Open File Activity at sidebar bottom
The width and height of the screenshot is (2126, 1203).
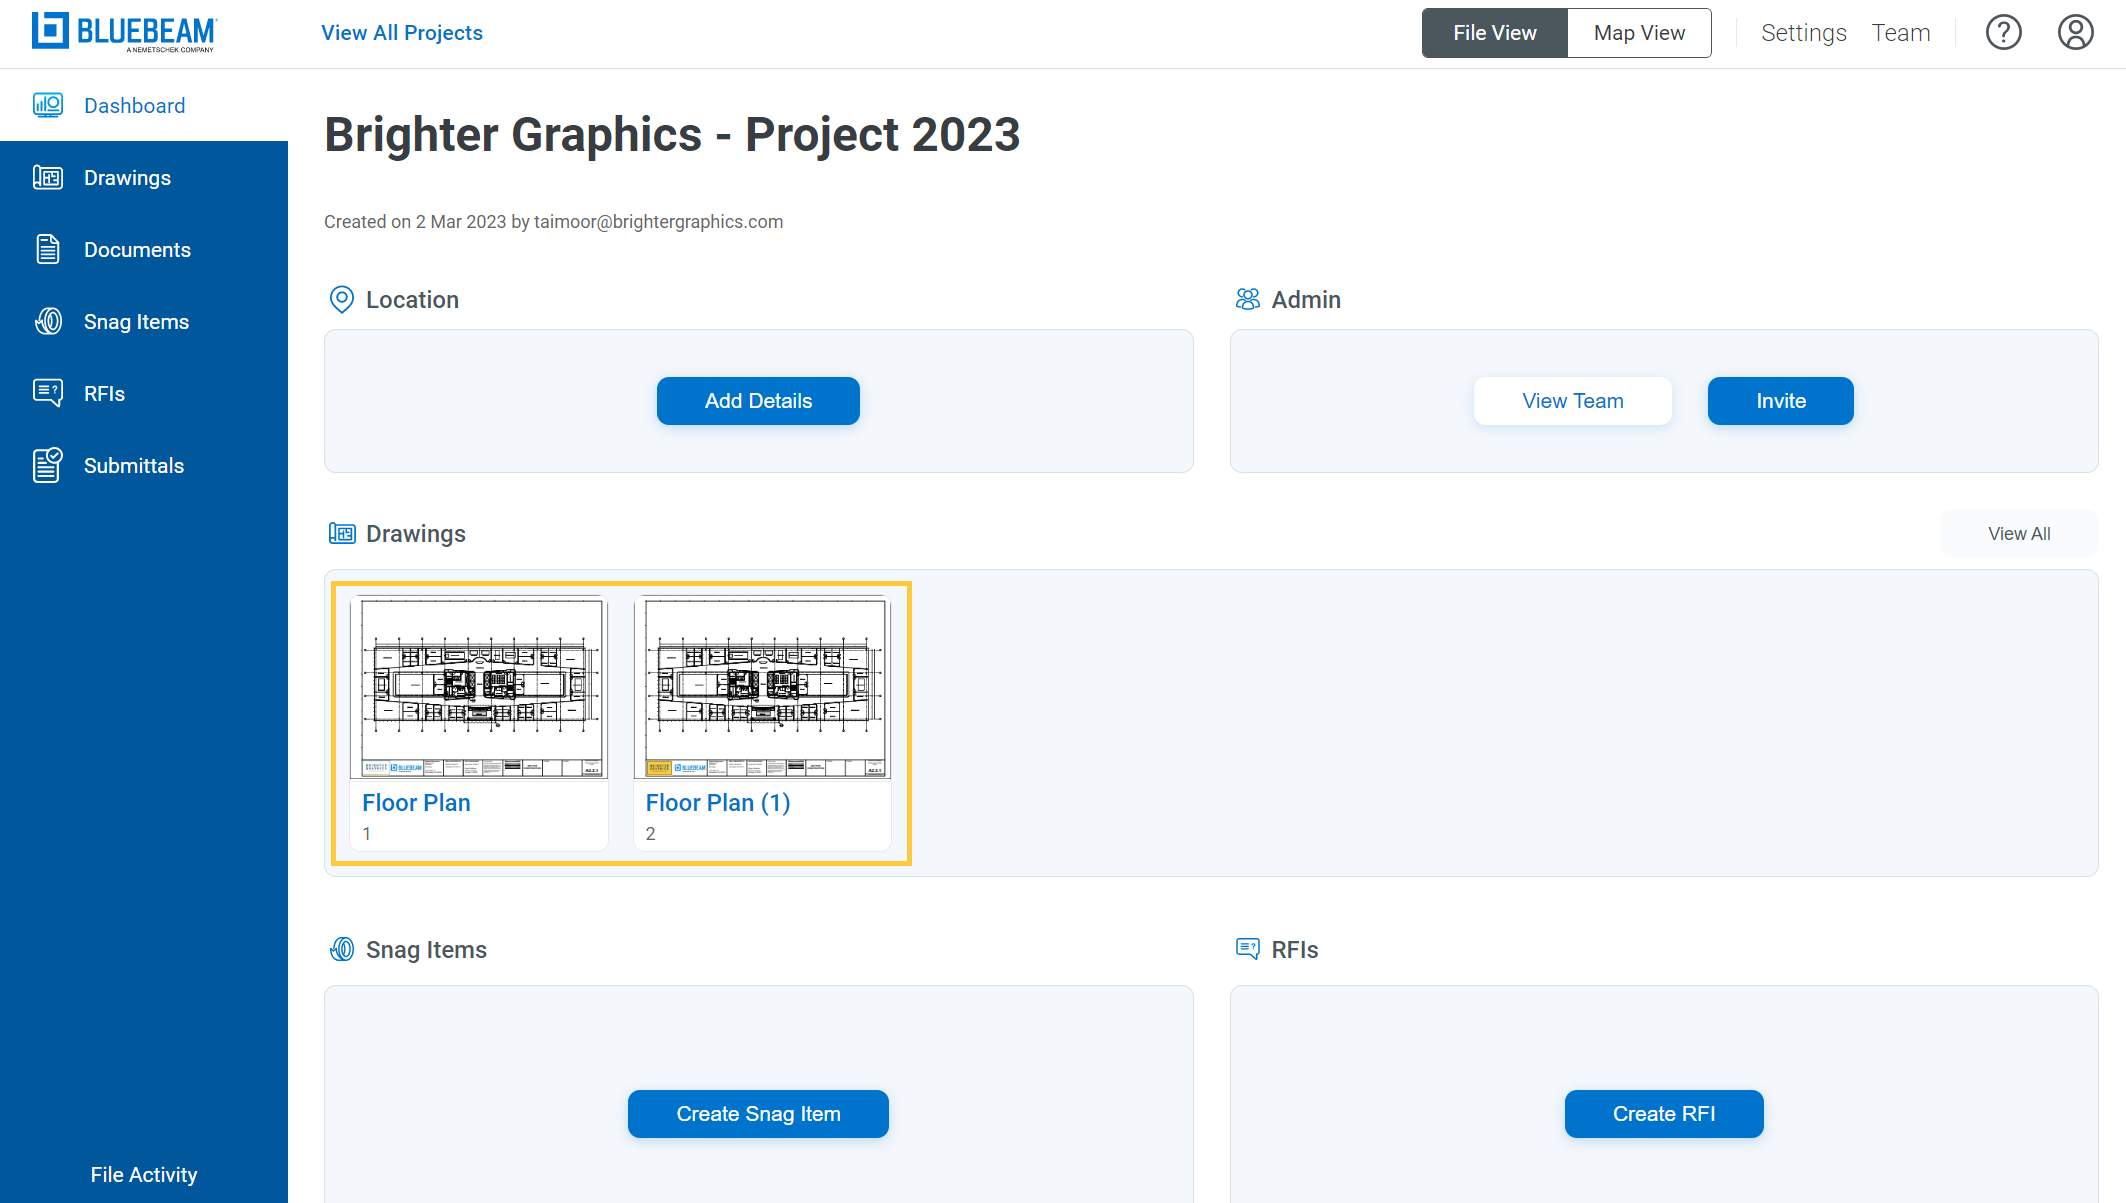pyautogui.click(x=144, y=1174)
